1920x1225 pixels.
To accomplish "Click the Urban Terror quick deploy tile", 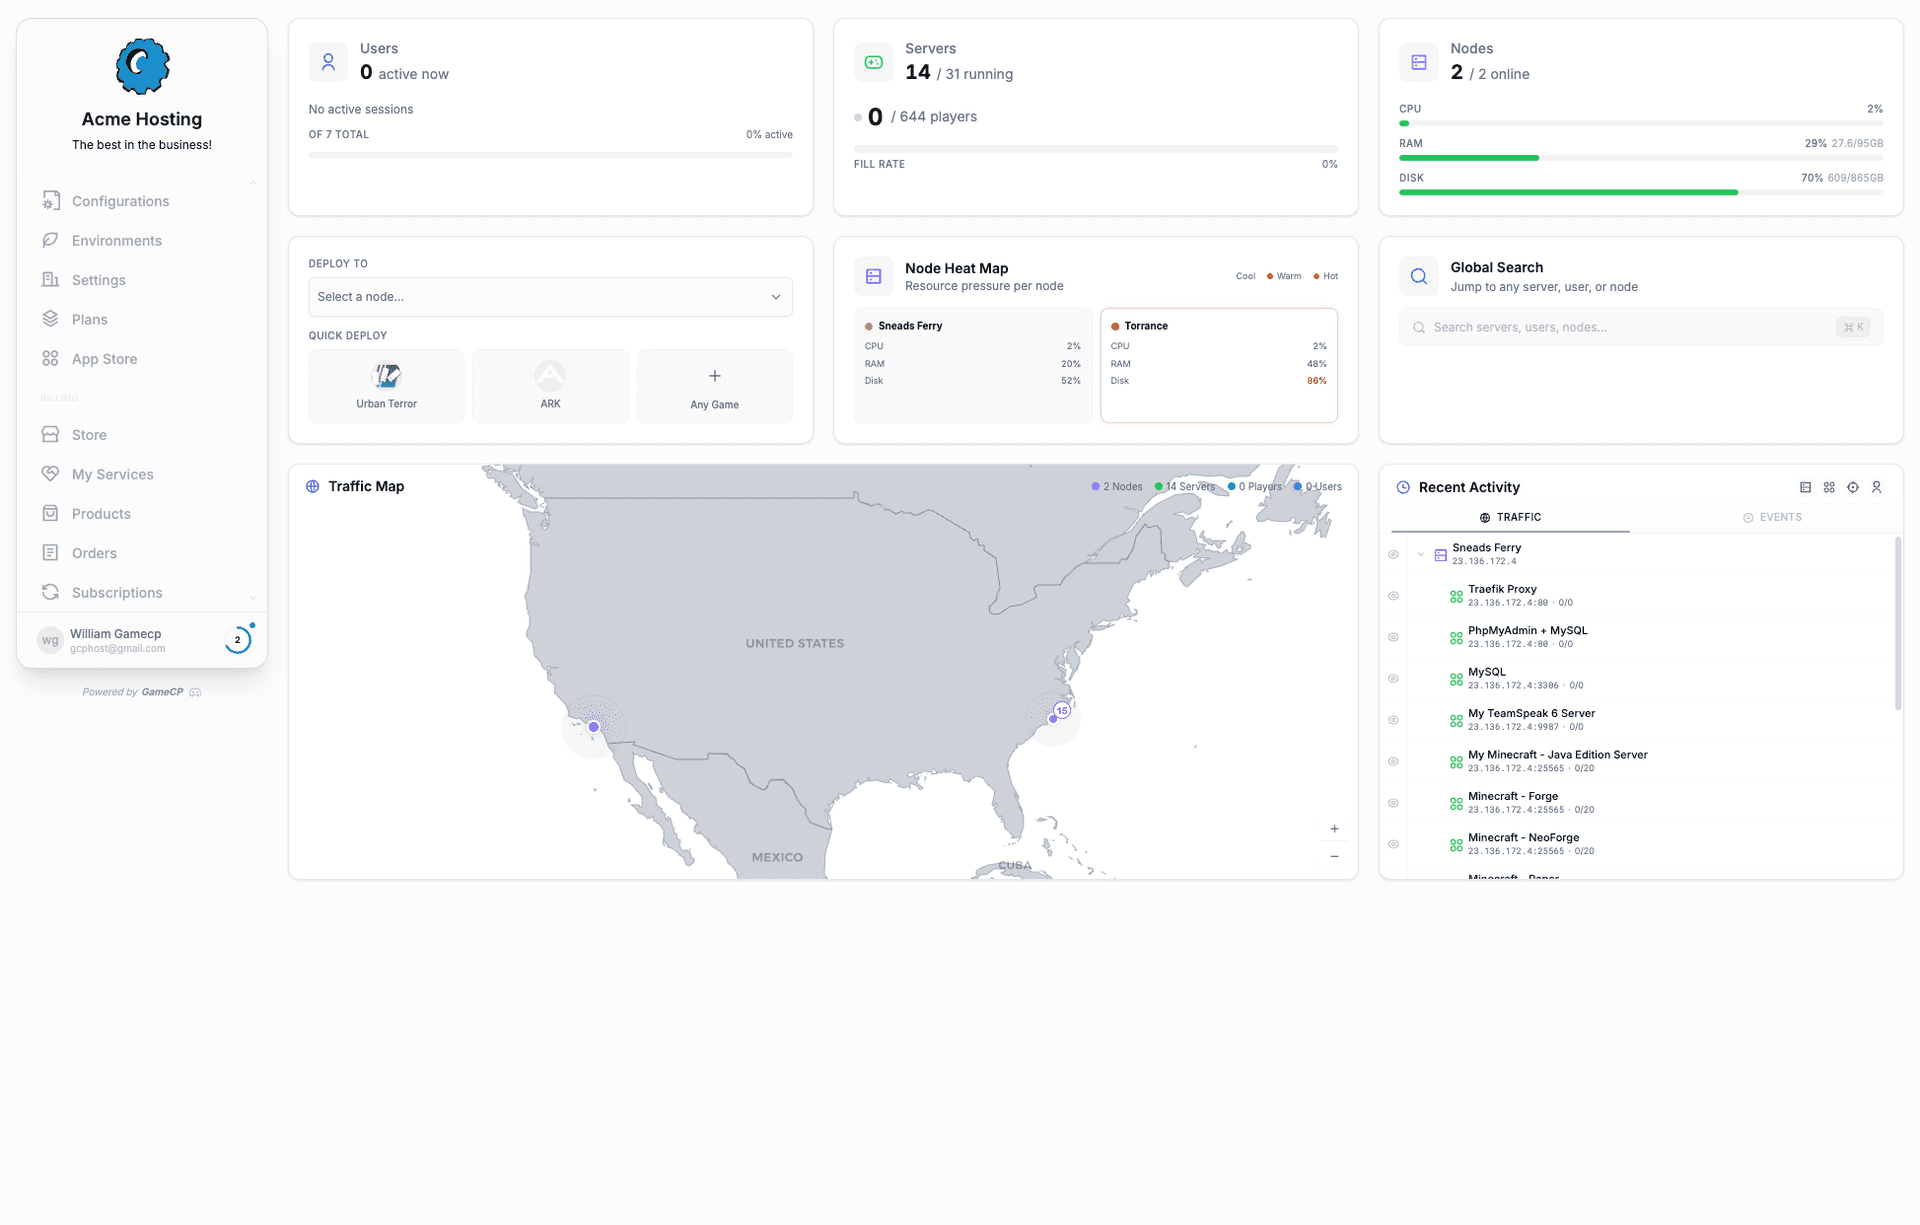I will click(x=386, y=386).
